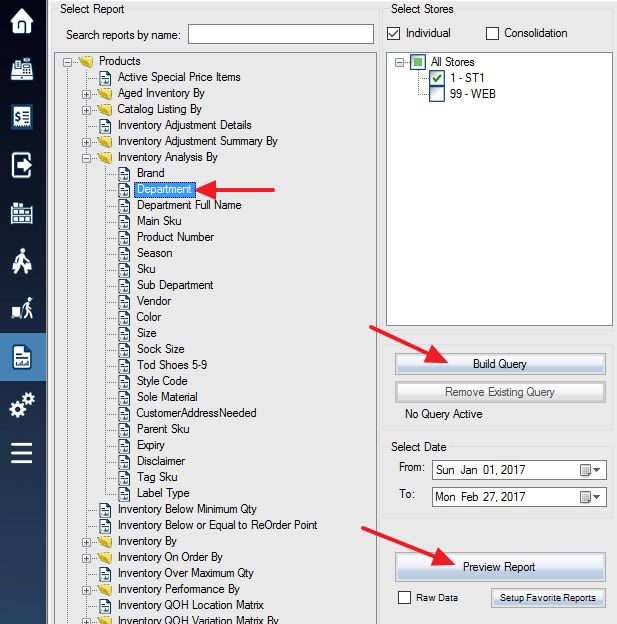Screen dimensions: 617x624
Task: Expand the Inventory Performance By folder
Action: click(x=86, y=590)
